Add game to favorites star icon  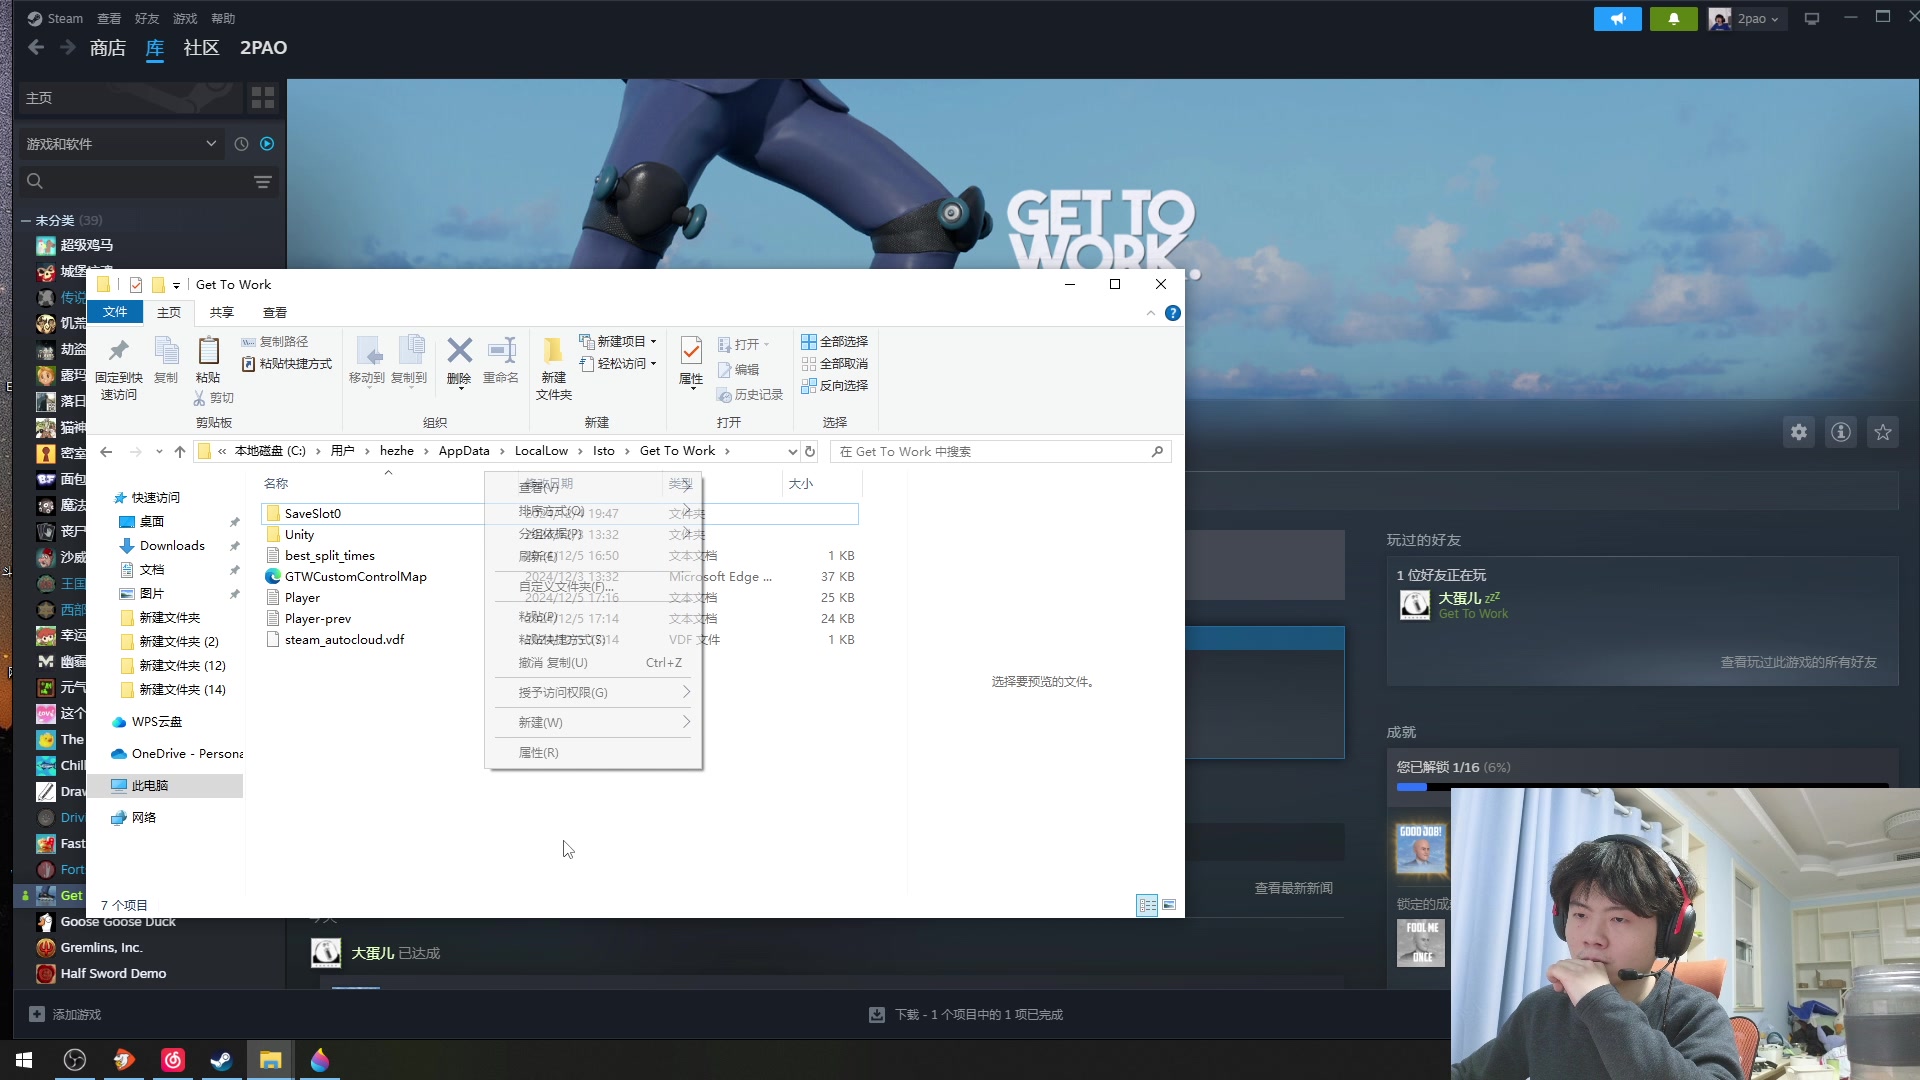(x=1883, y=432)
